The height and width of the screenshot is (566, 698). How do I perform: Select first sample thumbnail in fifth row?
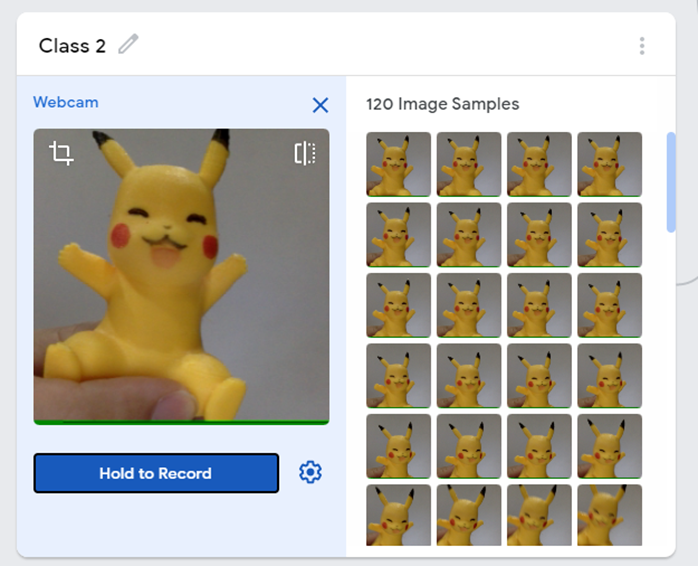pyautogui.click(x=398, y=447)
